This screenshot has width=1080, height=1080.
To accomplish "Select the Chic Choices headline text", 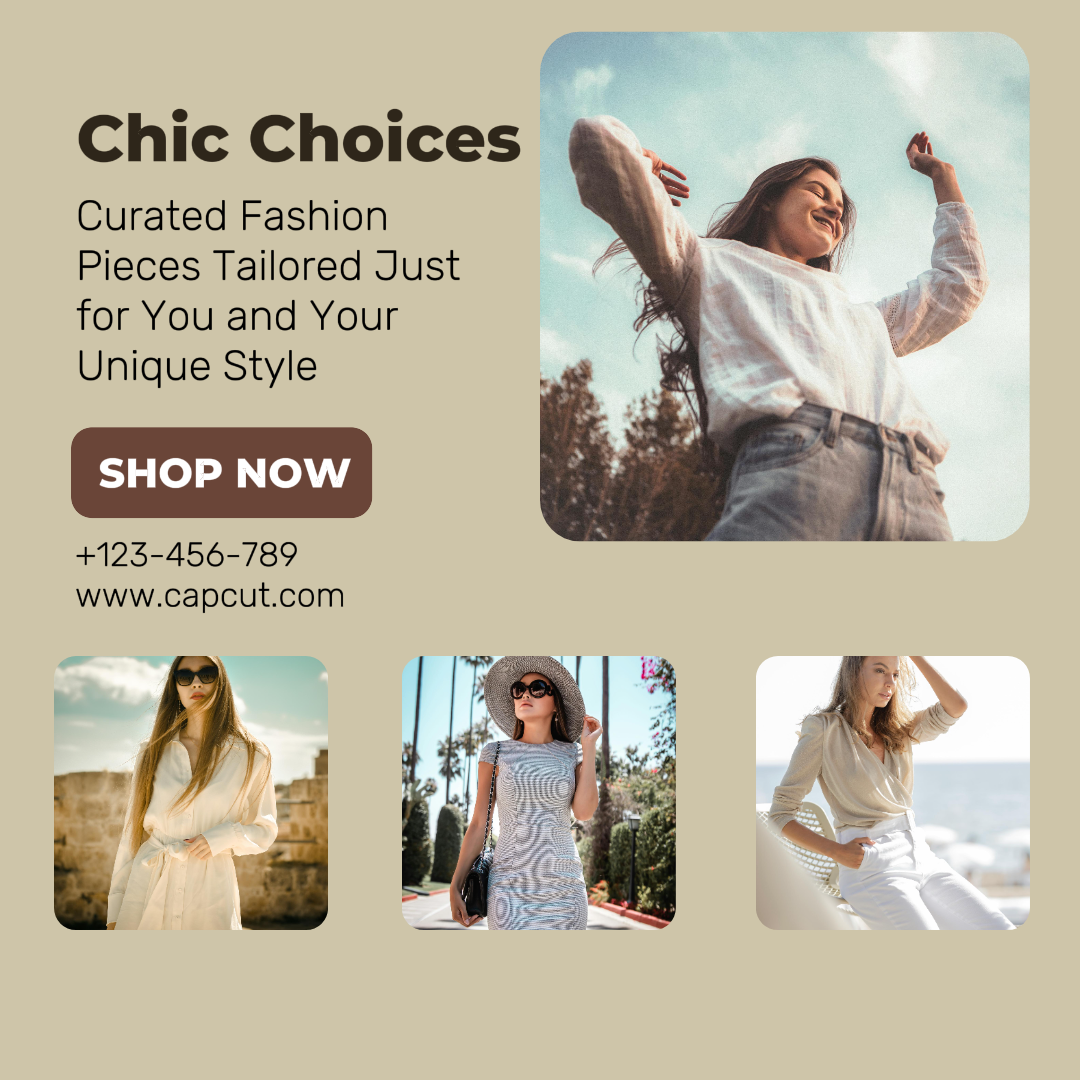I will [x=299, y=138].
